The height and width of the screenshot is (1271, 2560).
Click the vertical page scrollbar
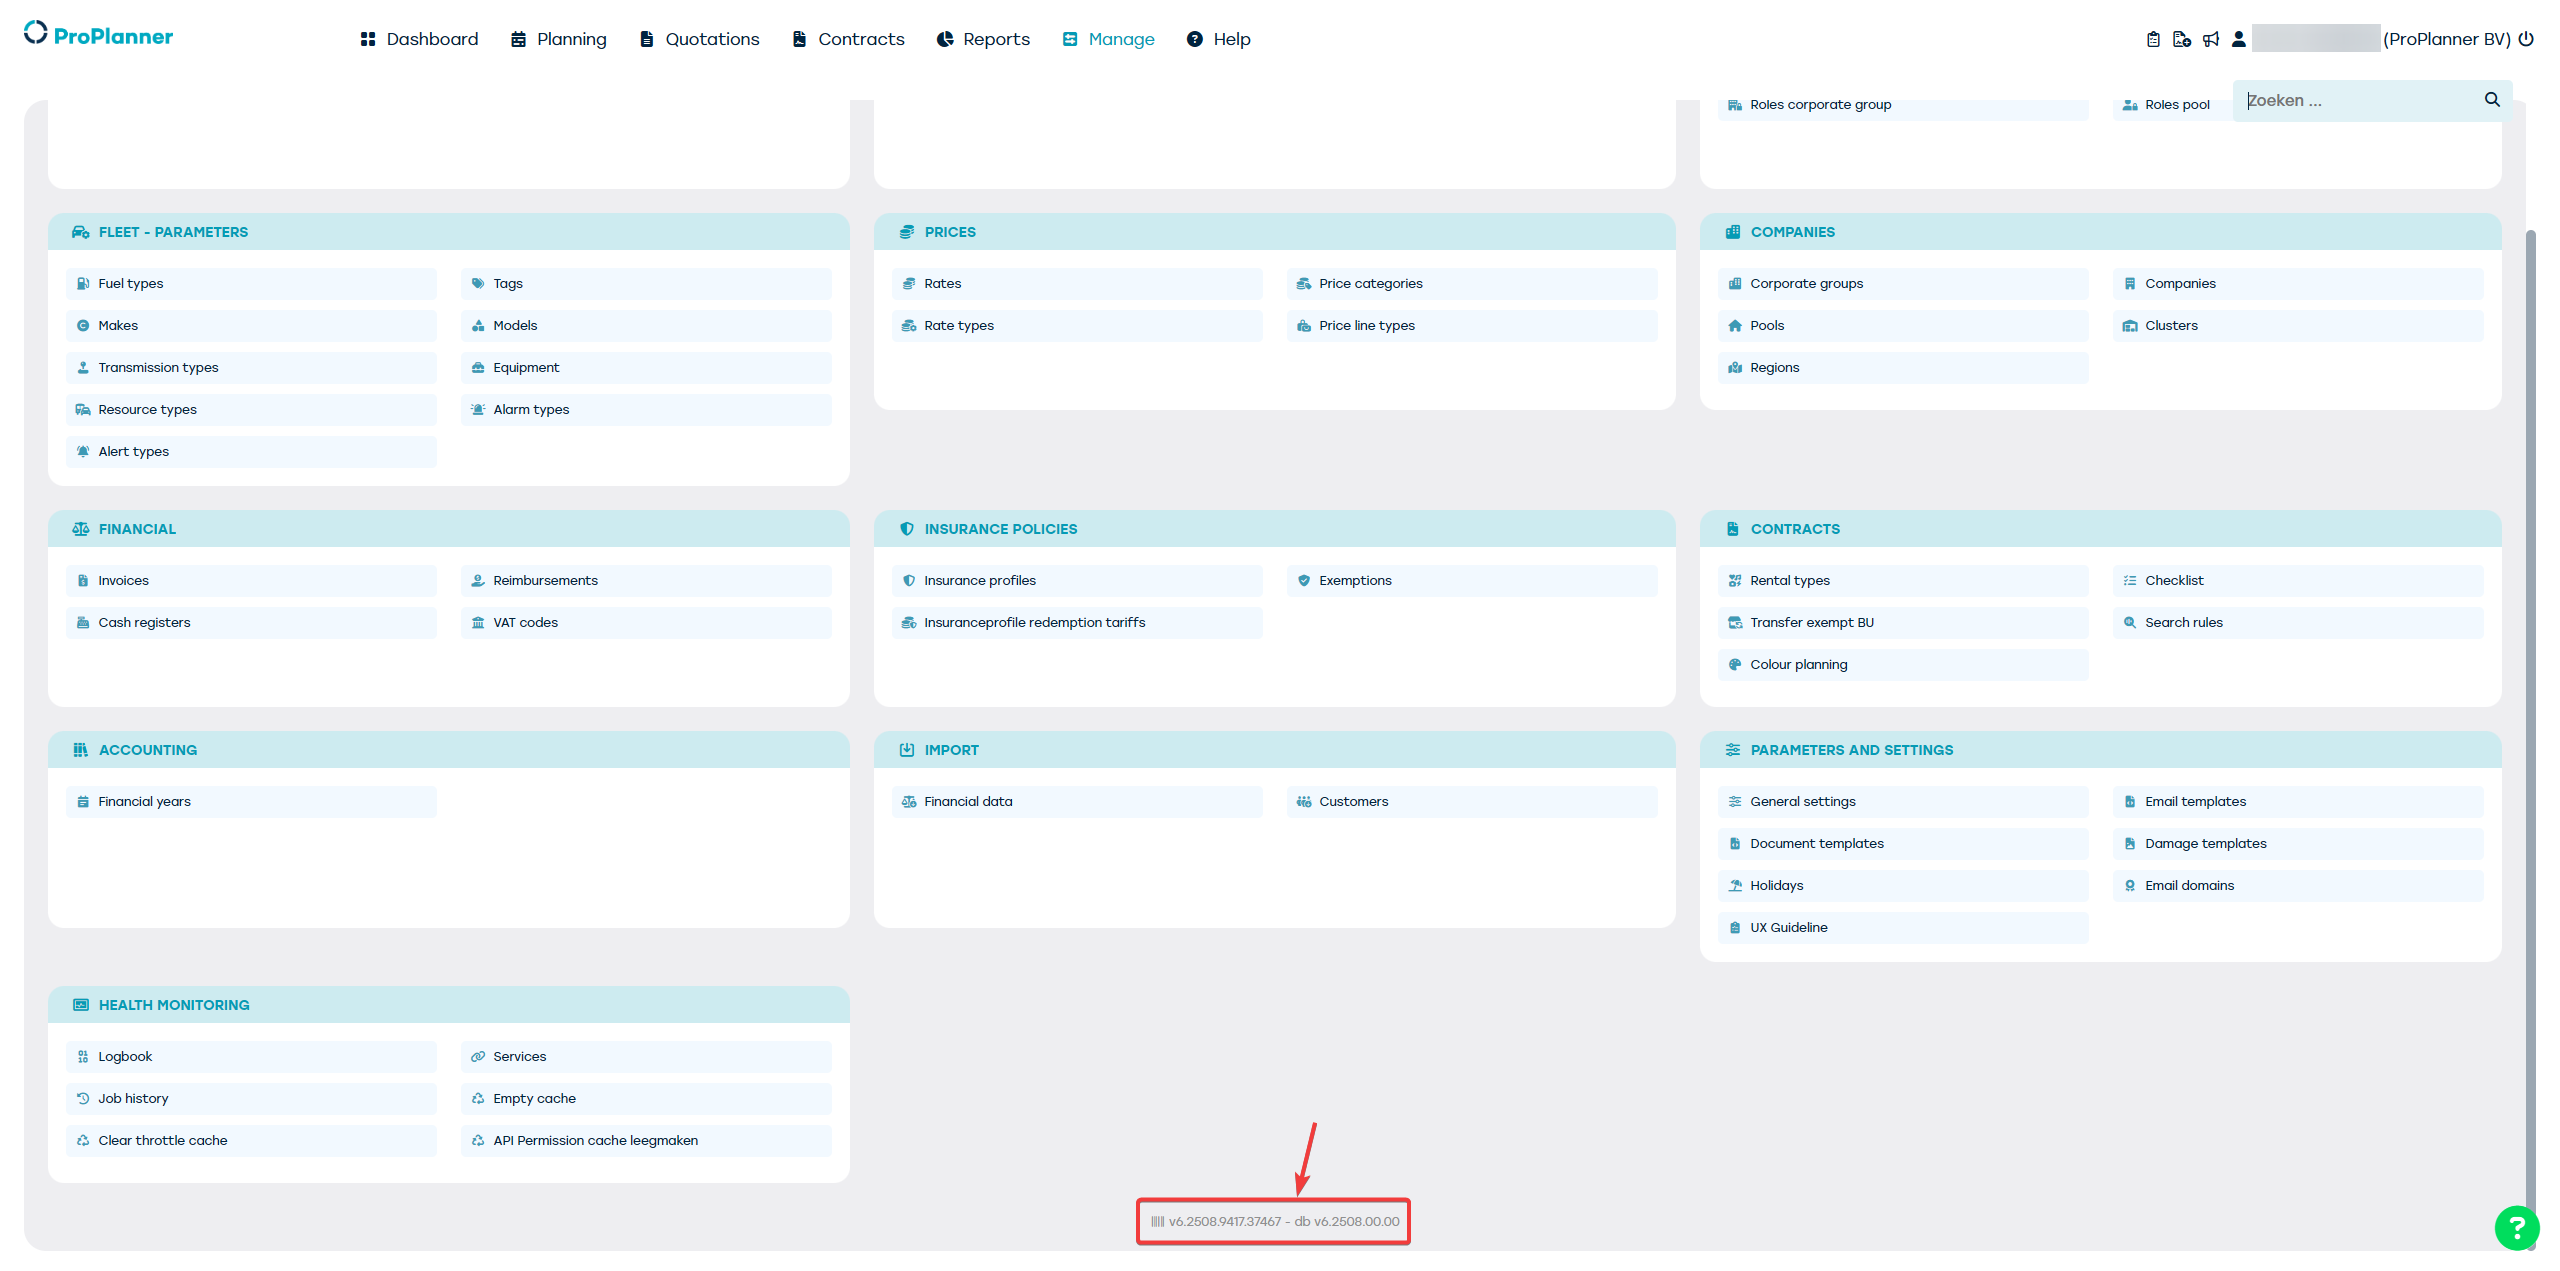2530,700
